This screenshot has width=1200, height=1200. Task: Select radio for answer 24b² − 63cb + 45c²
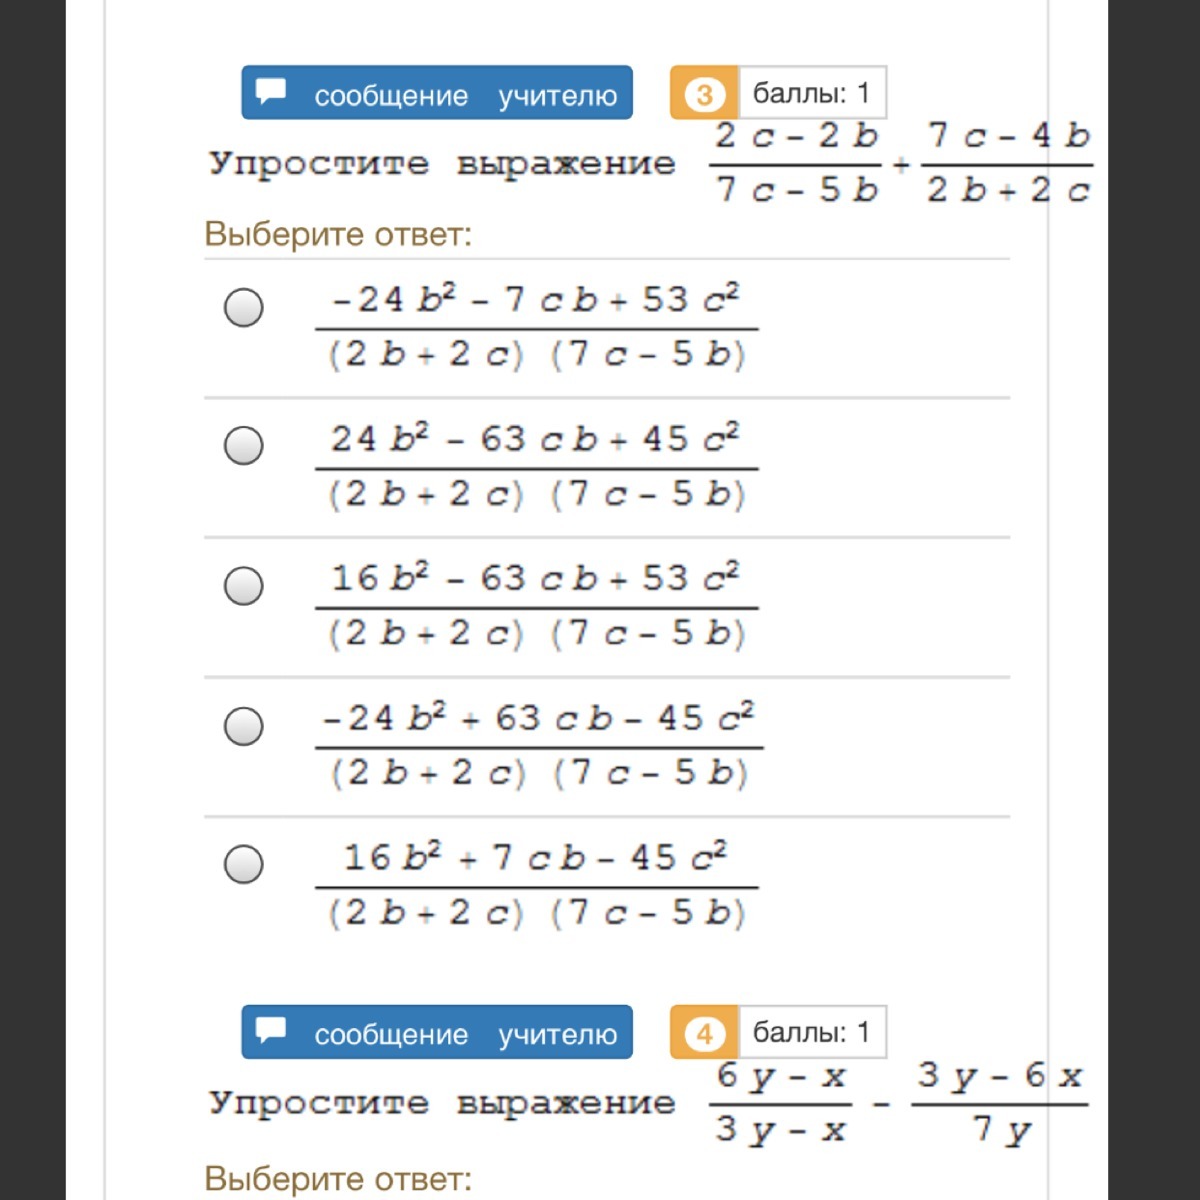[244, 445]
